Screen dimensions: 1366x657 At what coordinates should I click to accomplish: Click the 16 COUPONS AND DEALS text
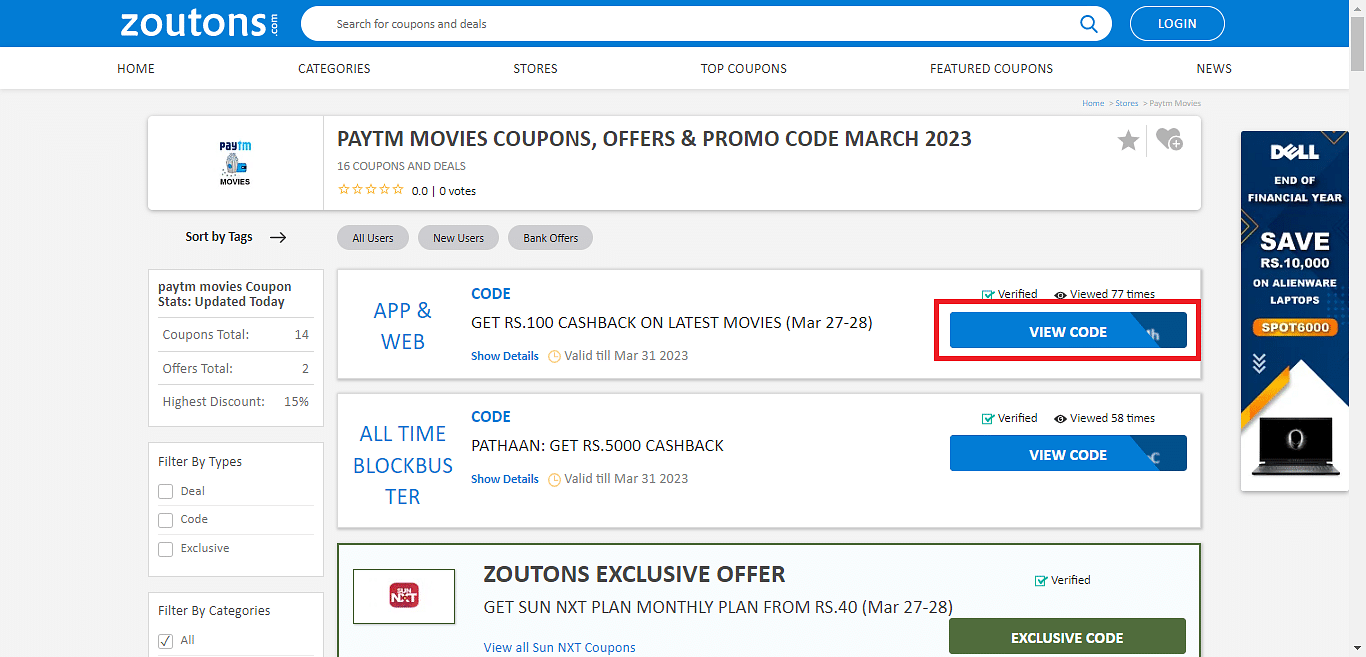[x=401, y=166]
